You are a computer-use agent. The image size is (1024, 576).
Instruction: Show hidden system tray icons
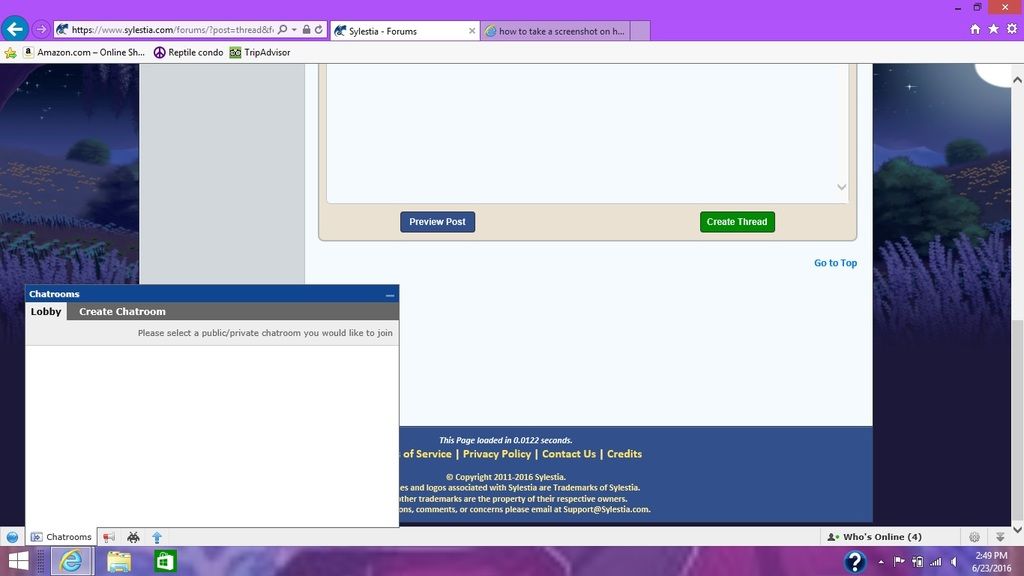coord(881,562)
